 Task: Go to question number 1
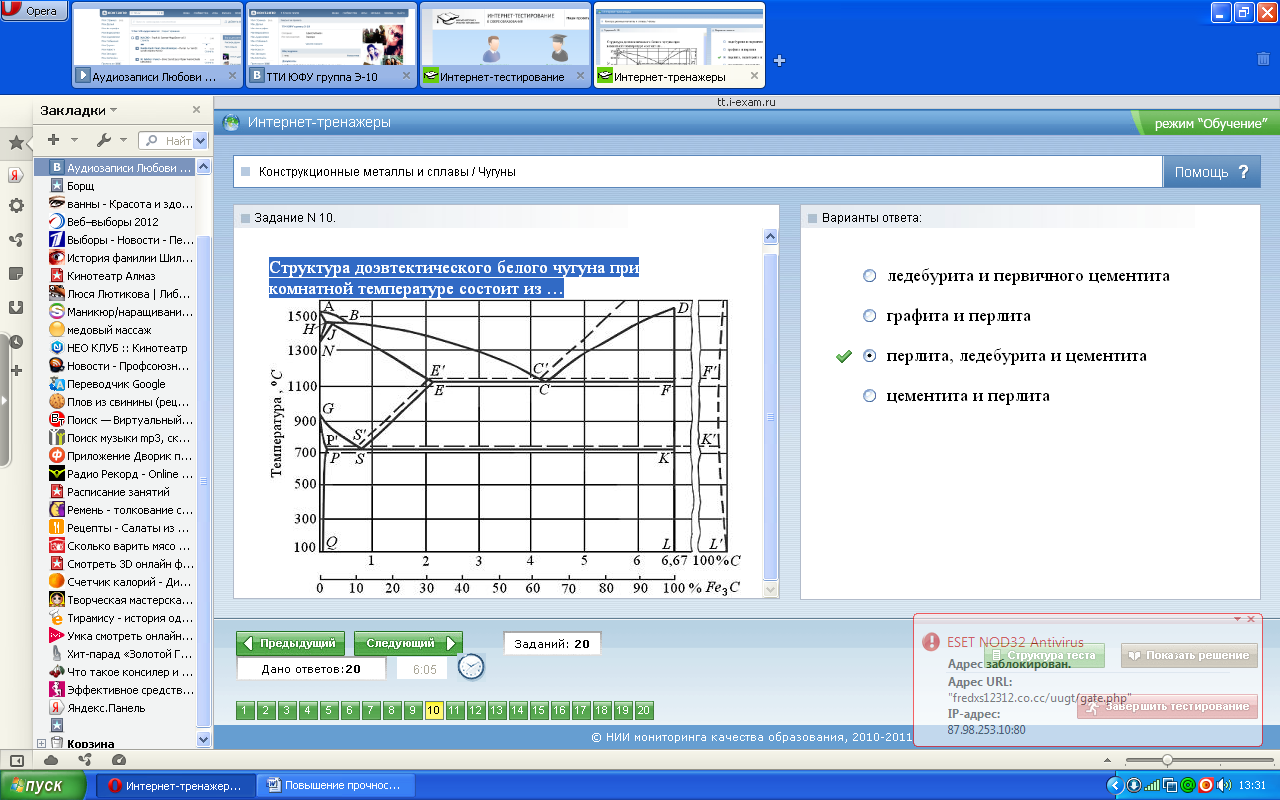click(245, 711)
